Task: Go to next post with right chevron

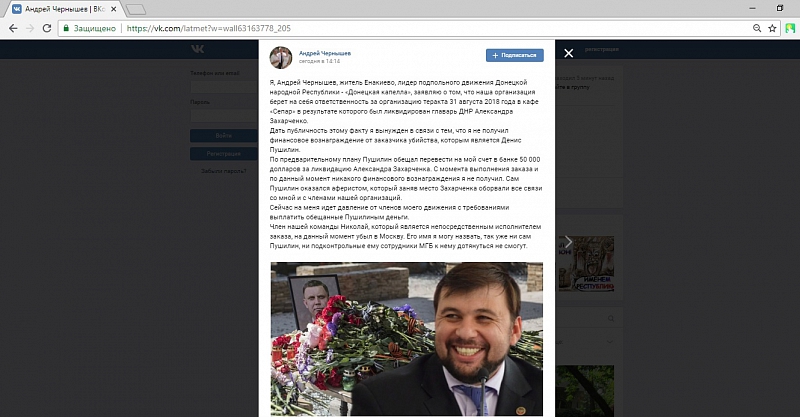Action: [x=568, y=242]
